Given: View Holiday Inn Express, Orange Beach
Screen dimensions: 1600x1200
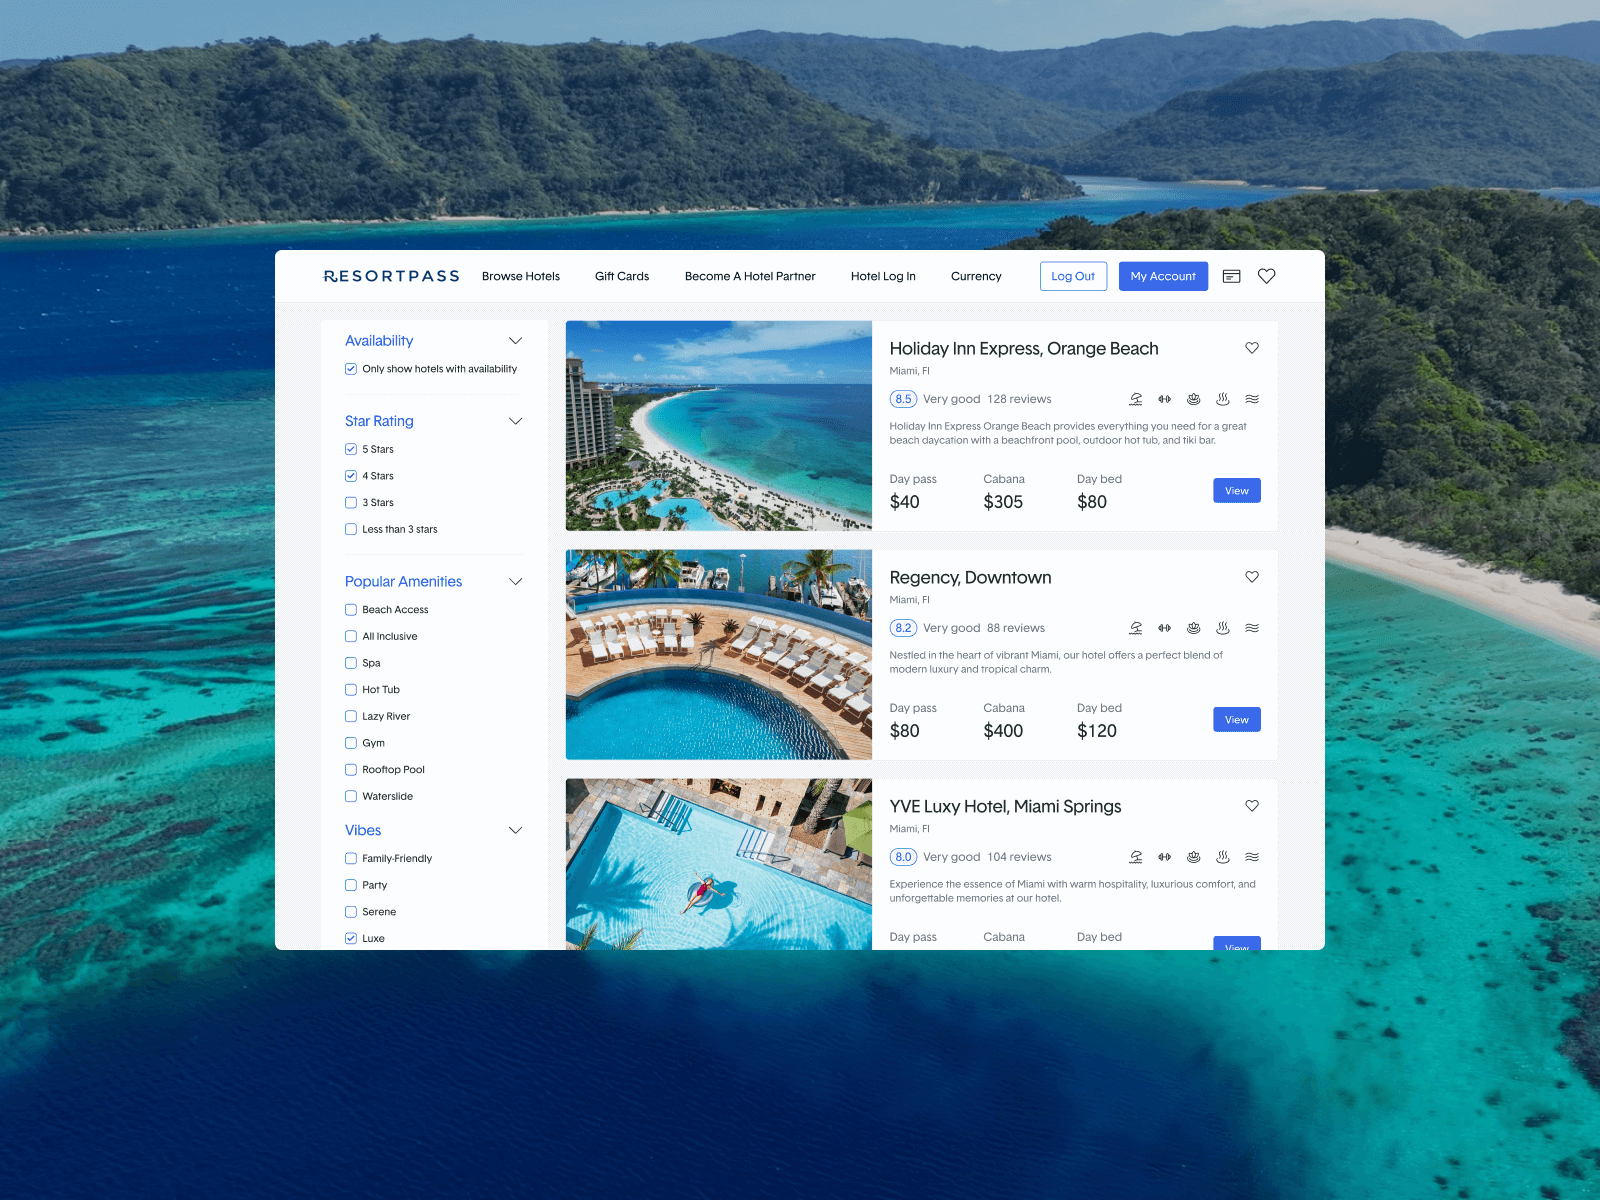Looking at the screenshot, I should [1237, 490].
